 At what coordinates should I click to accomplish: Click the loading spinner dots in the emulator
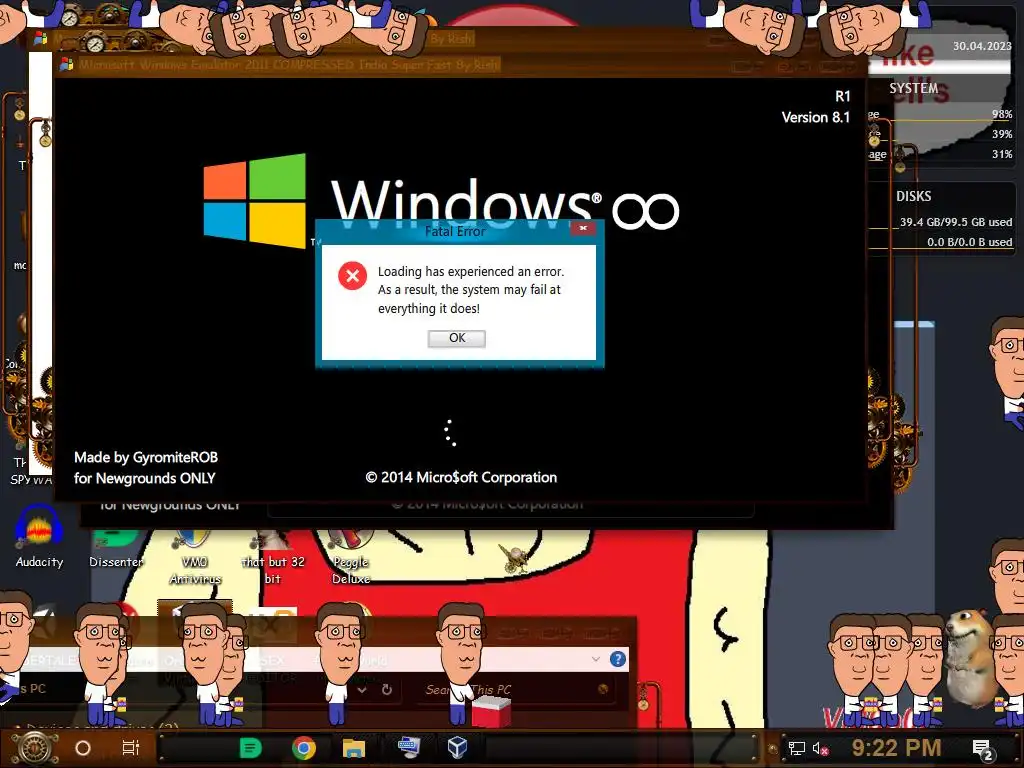click(450, 433)
